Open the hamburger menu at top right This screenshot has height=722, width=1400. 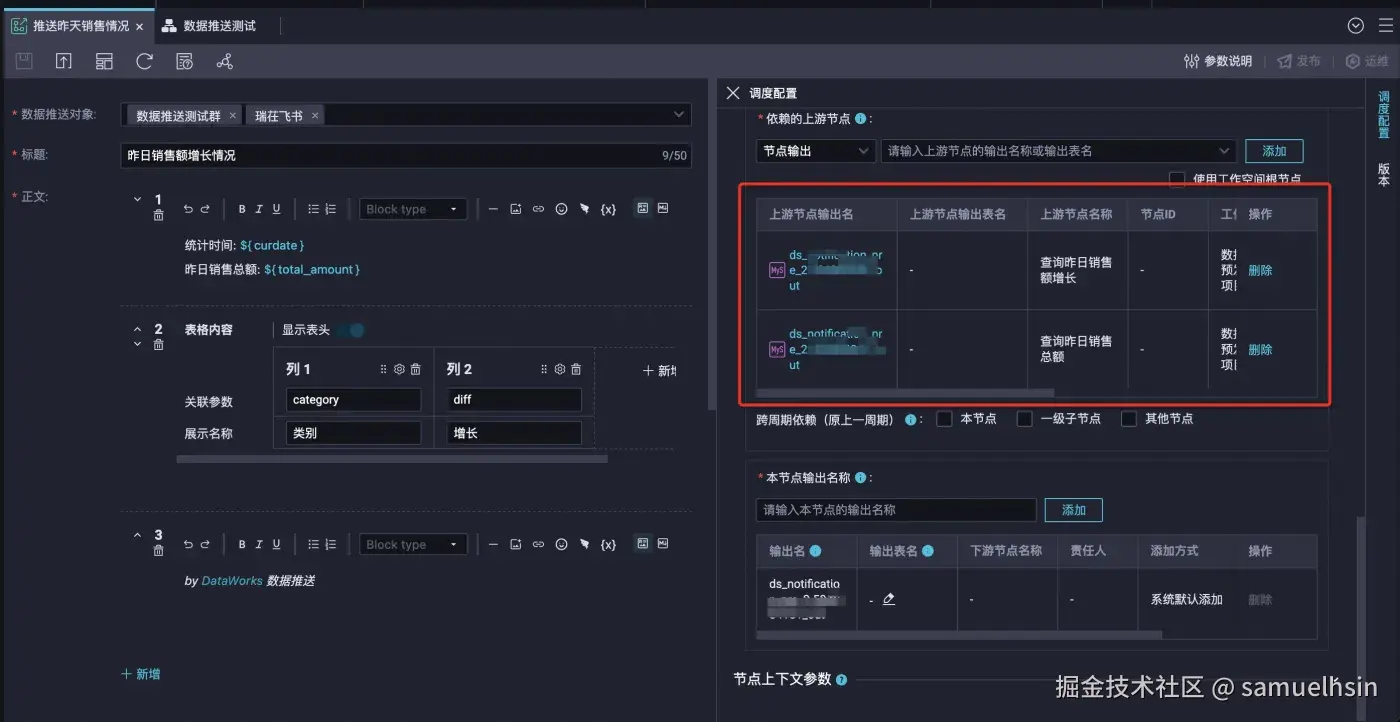(x=1385, y=26)
